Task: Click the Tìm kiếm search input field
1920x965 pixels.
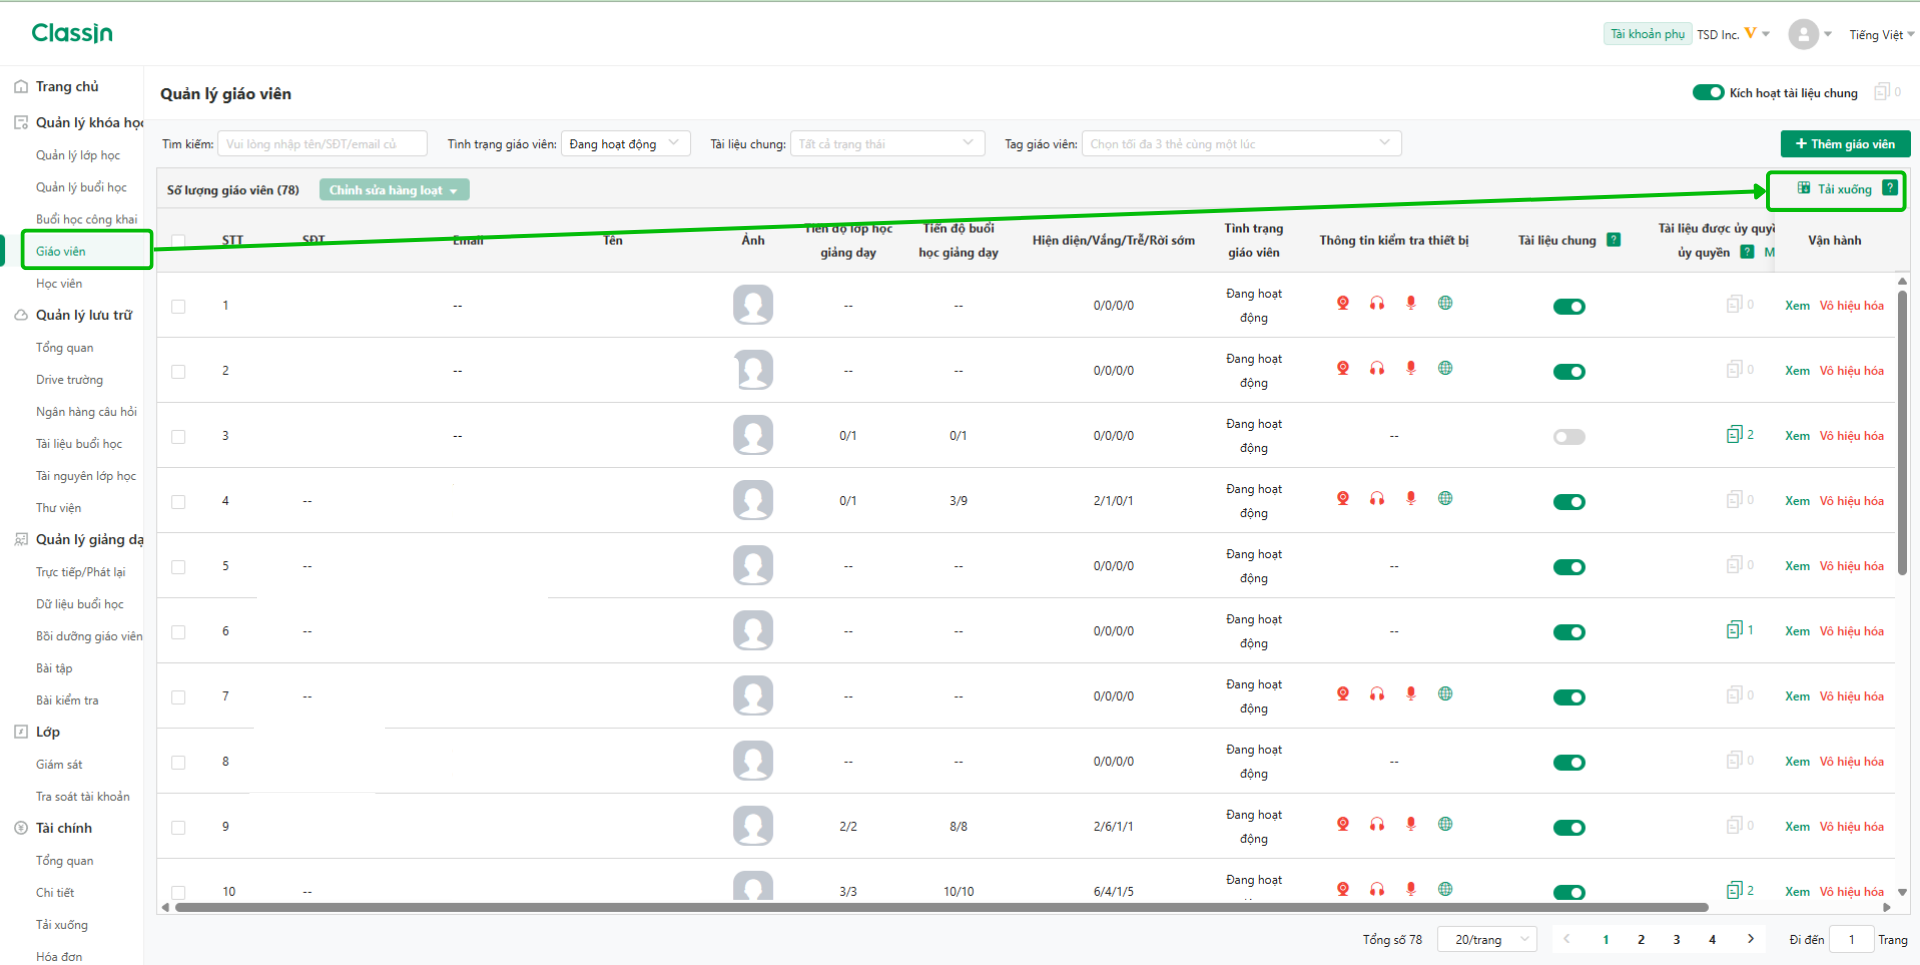Action: (x=322, y=144)
